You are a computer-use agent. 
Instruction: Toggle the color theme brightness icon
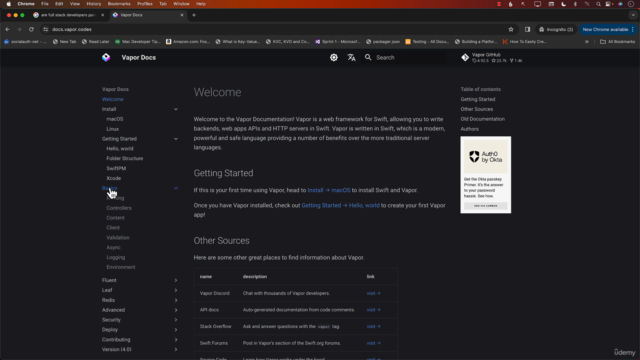click(334, 58)
